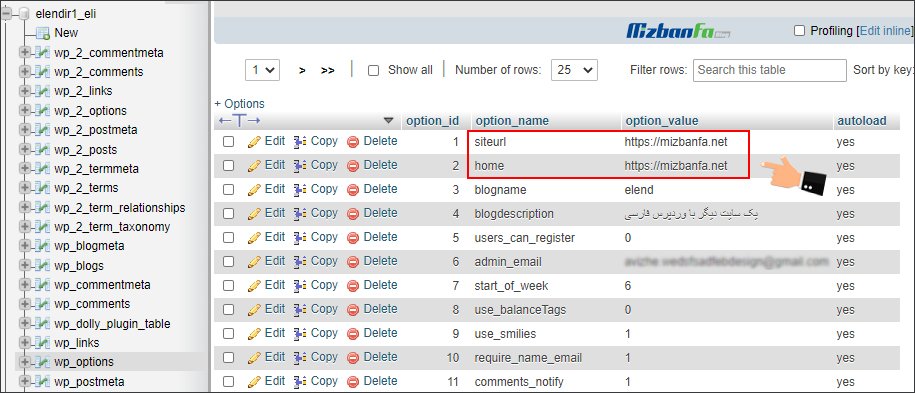This screenshot has width=915, height=393.
Task: Click the Copy icon in use_balanceTags row
Action: pos(300,309)
